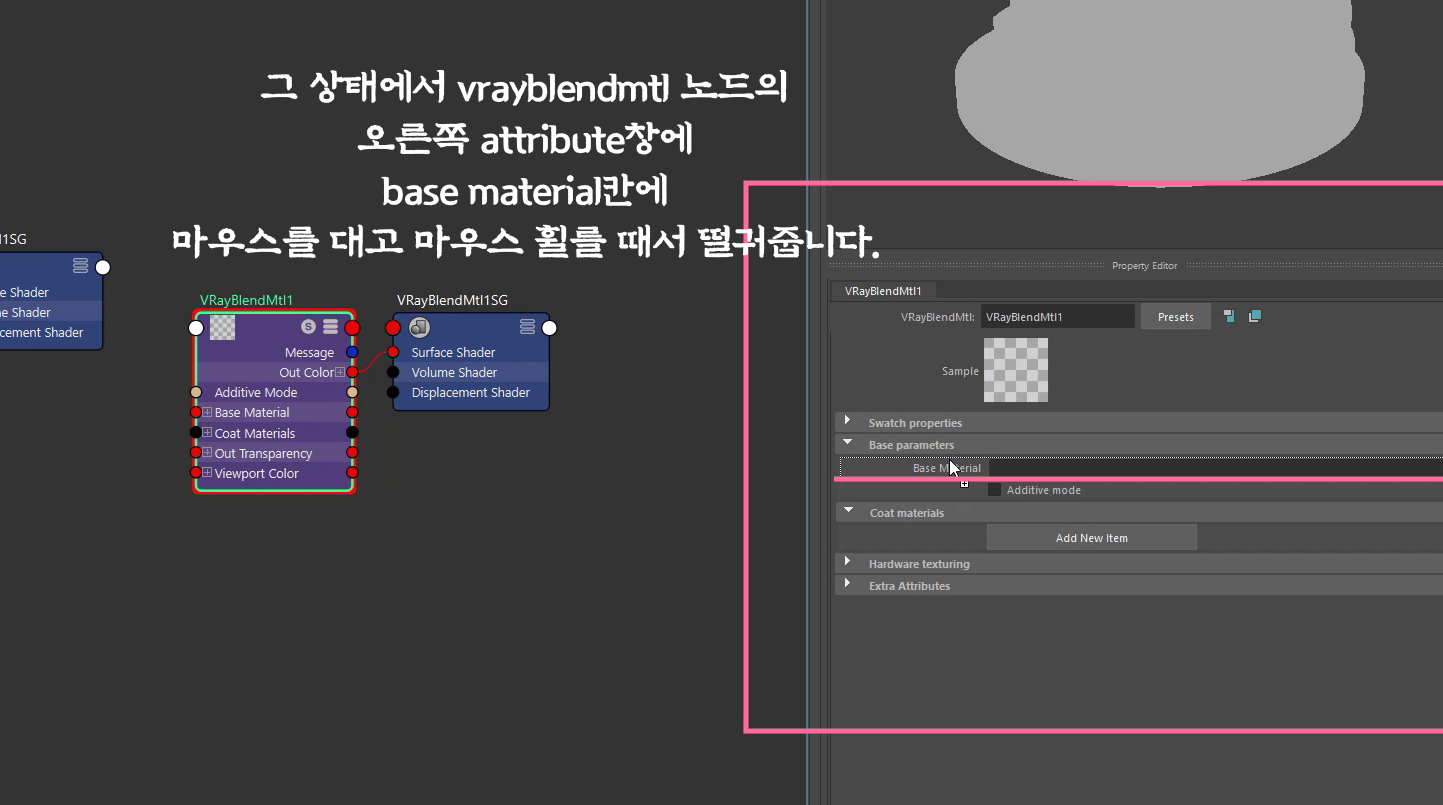
Task: Click the Property Editor panel title
Action: pos(1144,266)
